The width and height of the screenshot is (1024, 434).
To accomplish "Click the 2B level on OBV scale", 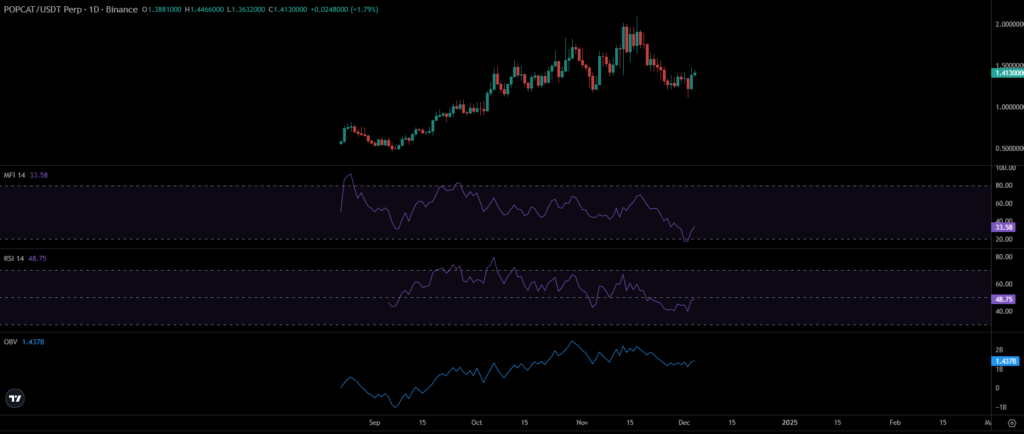I will click(x=998, y=350).
